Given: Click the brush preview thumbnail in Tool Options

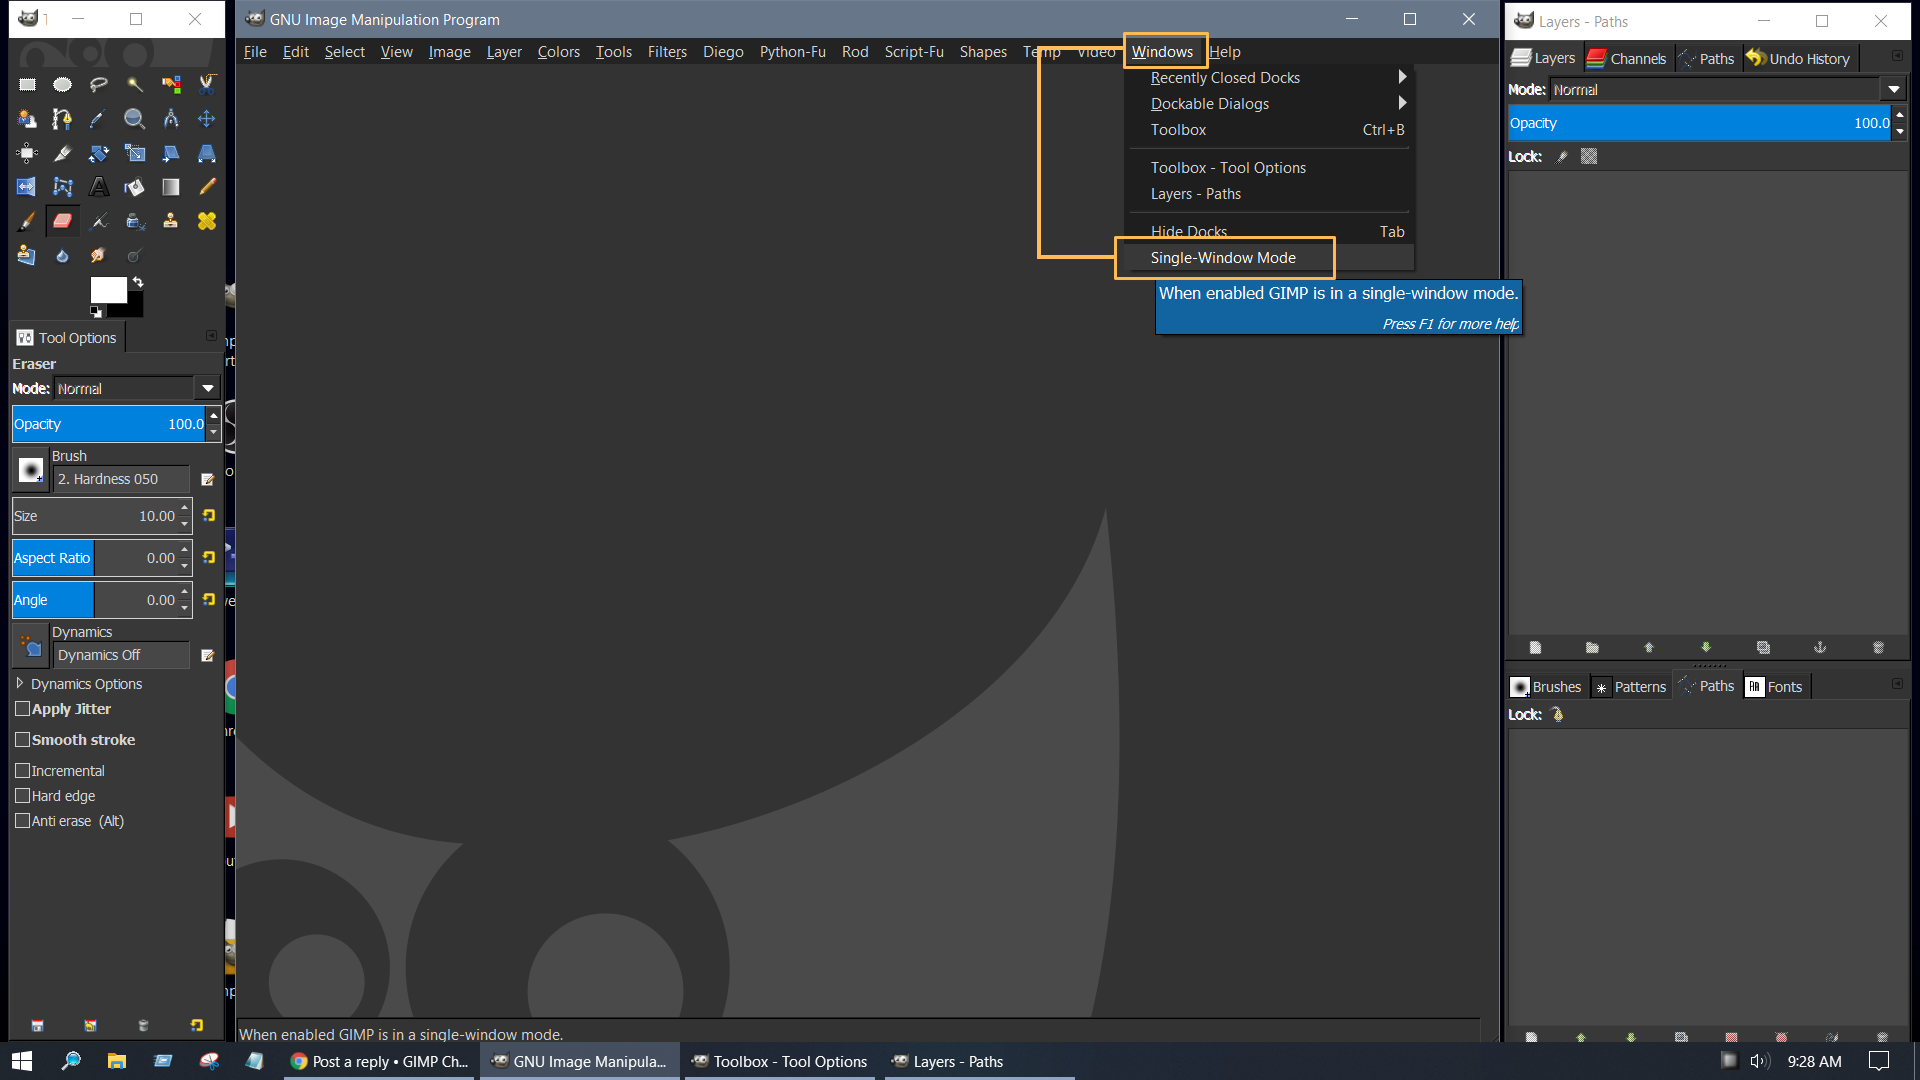Looking at the screenshot, I should (31, 470).
